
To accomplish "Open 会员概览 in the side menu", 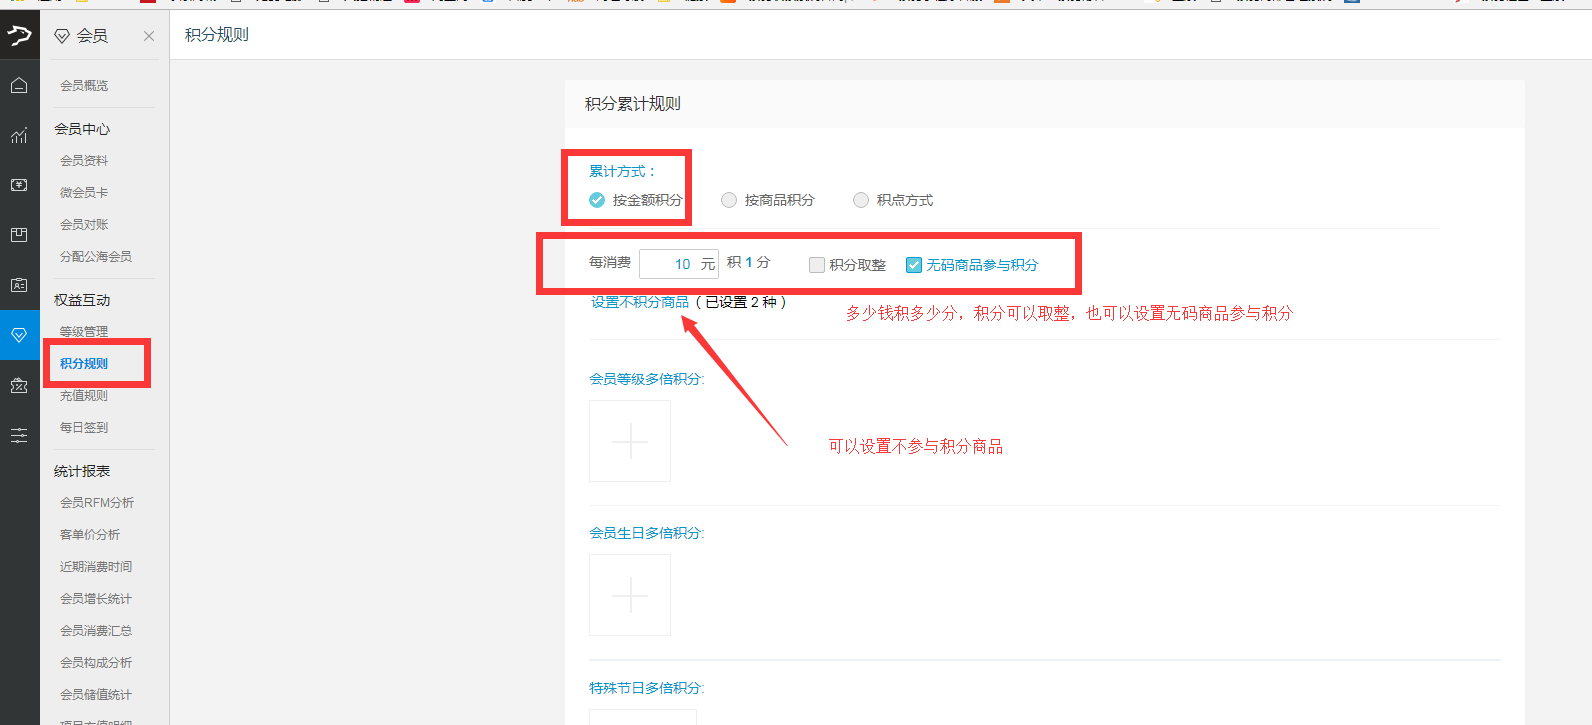I will pyautogui.click(x=84, y=86).
